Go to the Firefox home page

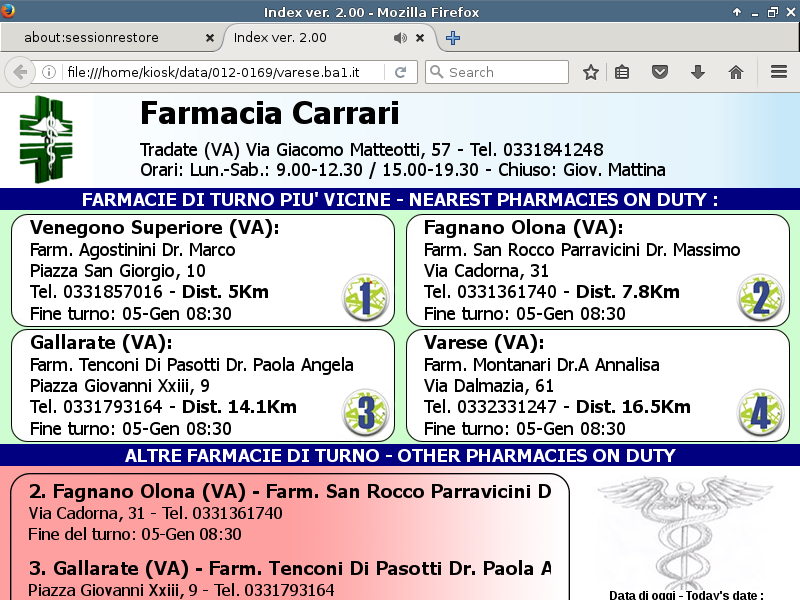(735, 72)
